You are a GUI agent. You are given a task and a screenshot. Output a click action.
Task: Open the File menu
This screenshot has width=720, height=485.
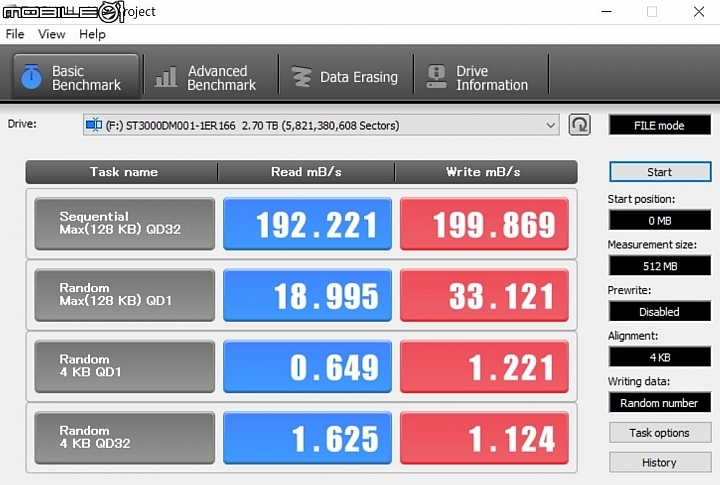(15, 34)
